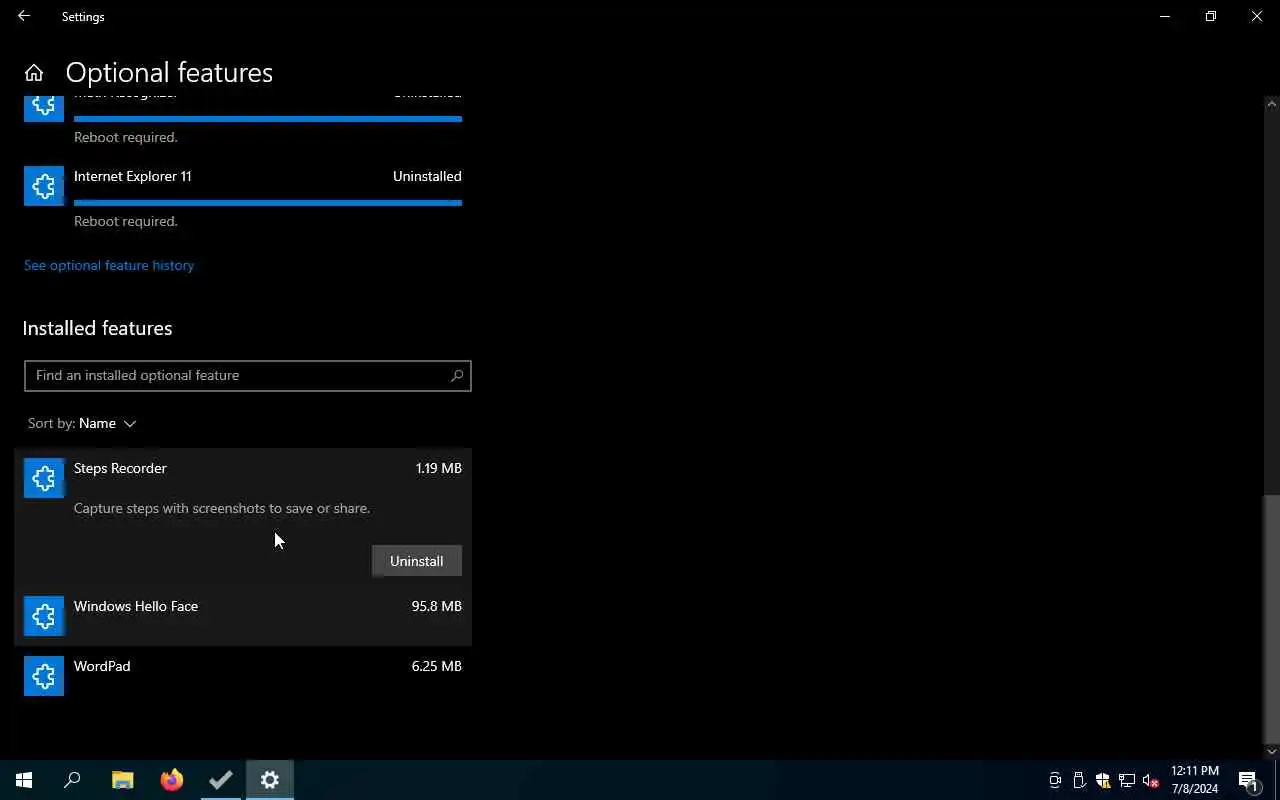Viewport: 1280px width, 800px height.
Task: Select the Windows Hello Face row
Action: 244,616
